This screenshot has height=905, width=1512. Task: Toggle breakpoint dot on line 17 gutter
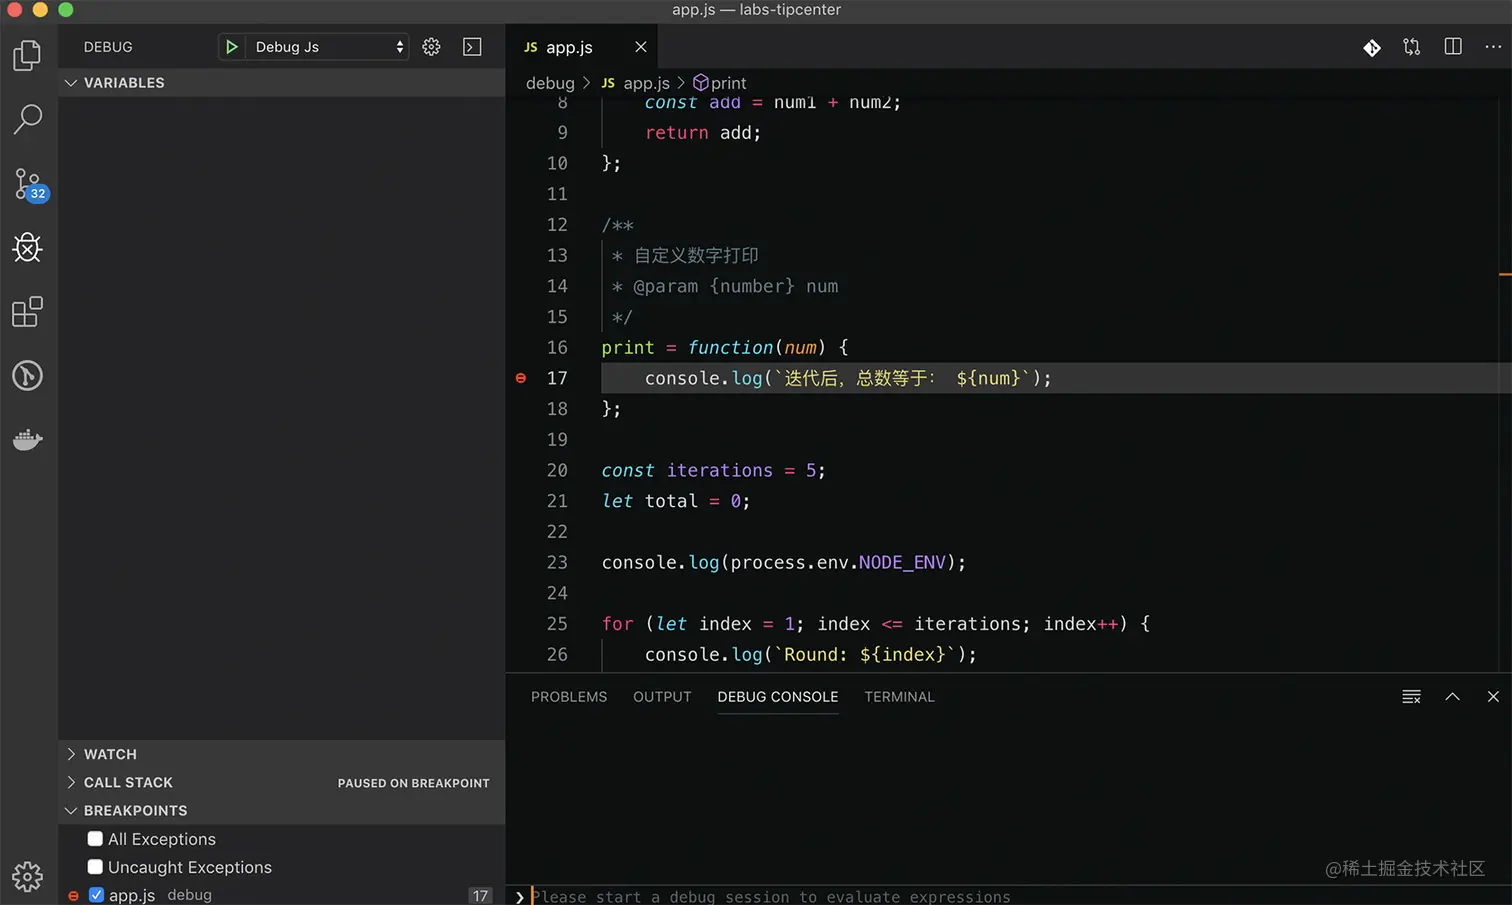pyautogui.click(x=521, y=378)
